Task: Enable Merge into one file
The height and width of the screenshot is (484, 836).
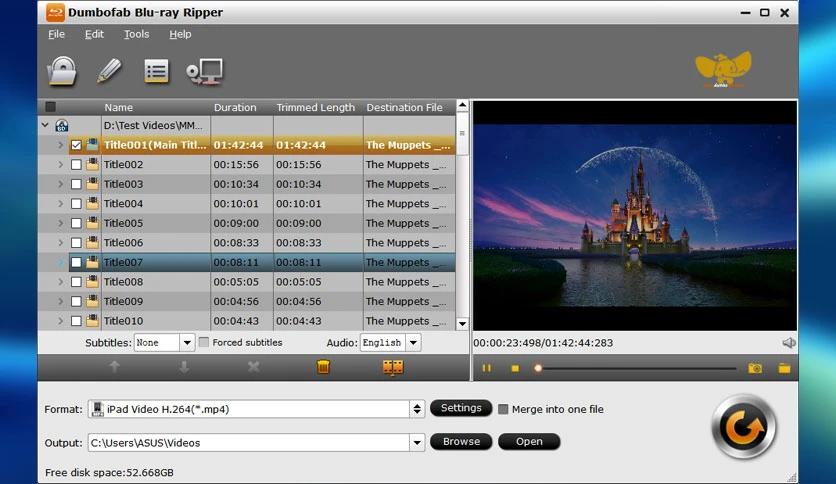Action: click(503, 409)
